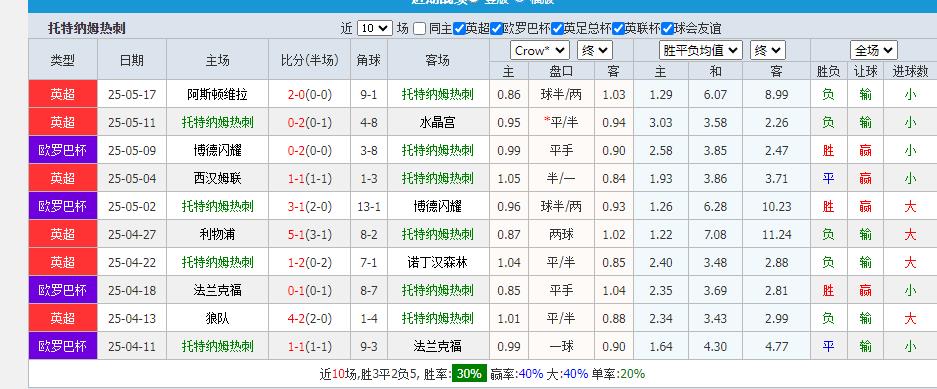This screenshot has height=389, width=937.
Task: Click 阿斯顿维拉 home team link
Action: click(x=218, y=94)
